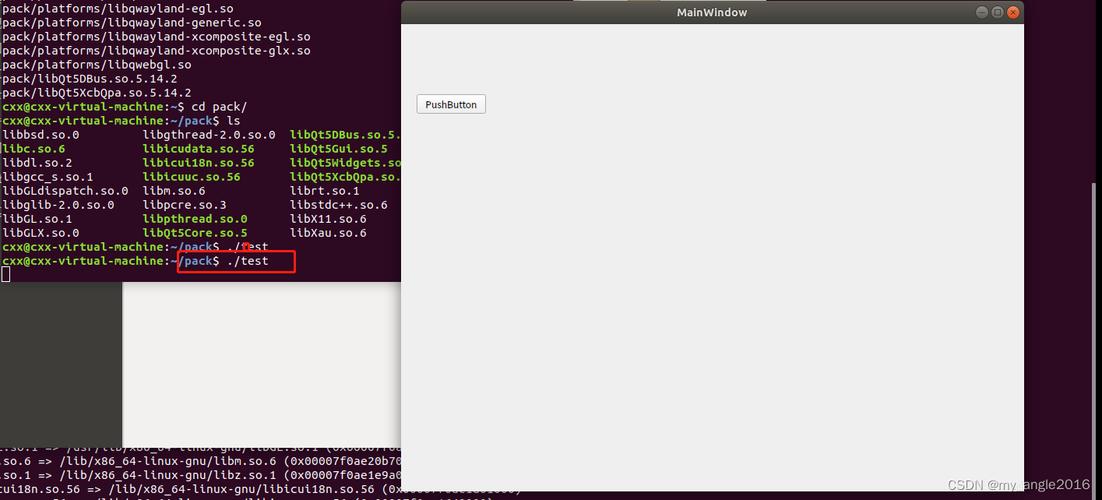Select libicudata.so.56 in the terminal listing
This screenshot has height=500, width=1102.
(x=198, y=149)
